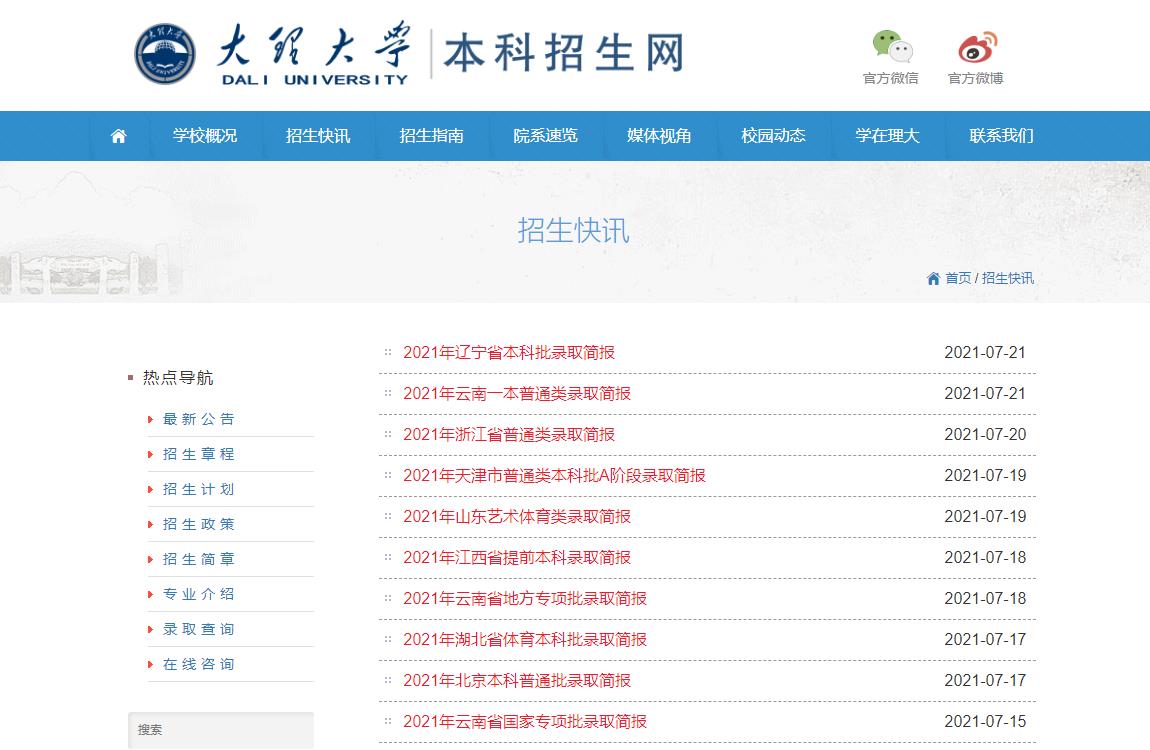Click the red arrow beside 招生政策
The width and height of the screenshot is (1150, 750).
(x=150, y=525)
